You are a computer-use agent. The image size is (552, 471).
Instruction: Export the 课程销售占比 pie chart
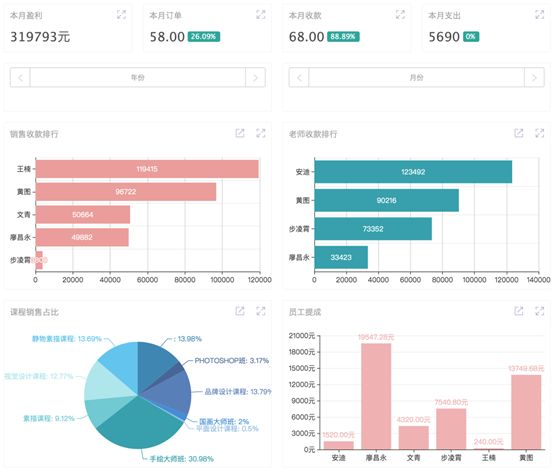(x=240, y=311)
